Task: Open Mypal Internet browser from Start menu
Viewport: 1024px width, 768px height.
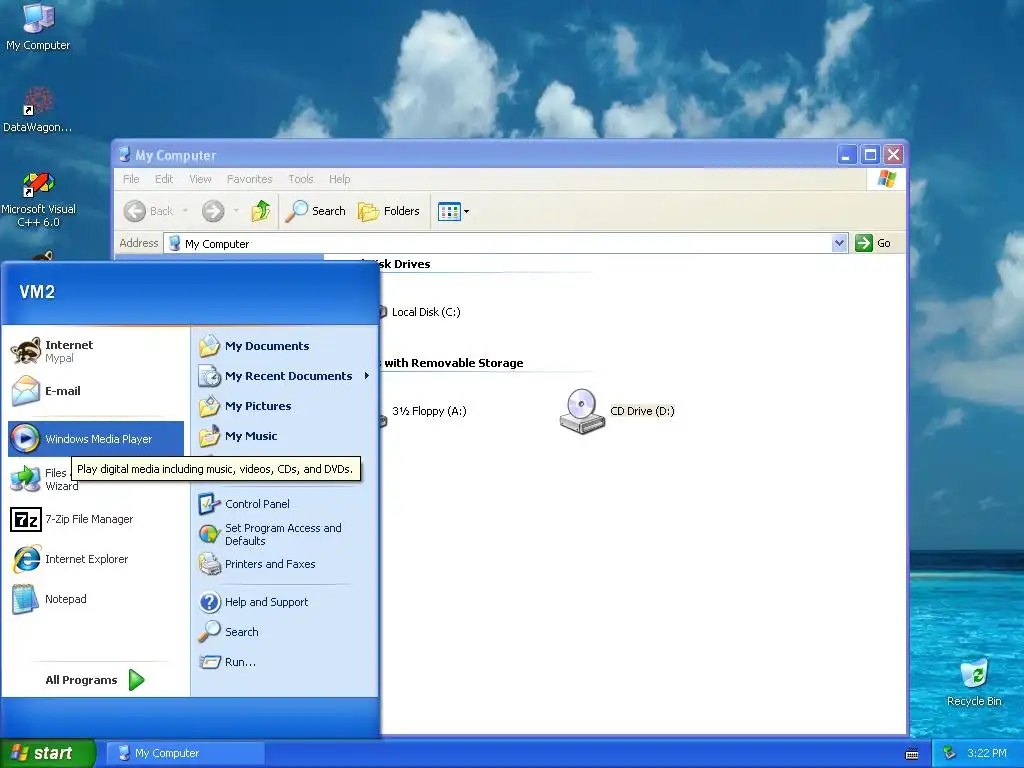Action: (96, 351)
